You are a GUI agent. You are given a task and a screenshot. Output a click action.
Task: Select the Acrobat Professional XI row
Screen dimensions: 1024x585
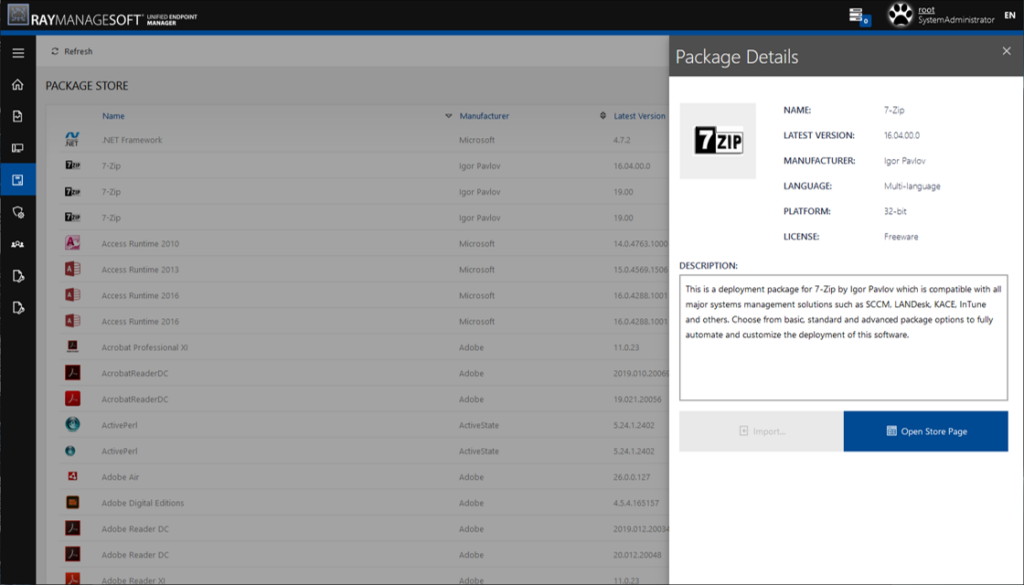click(x=357, y=347)
